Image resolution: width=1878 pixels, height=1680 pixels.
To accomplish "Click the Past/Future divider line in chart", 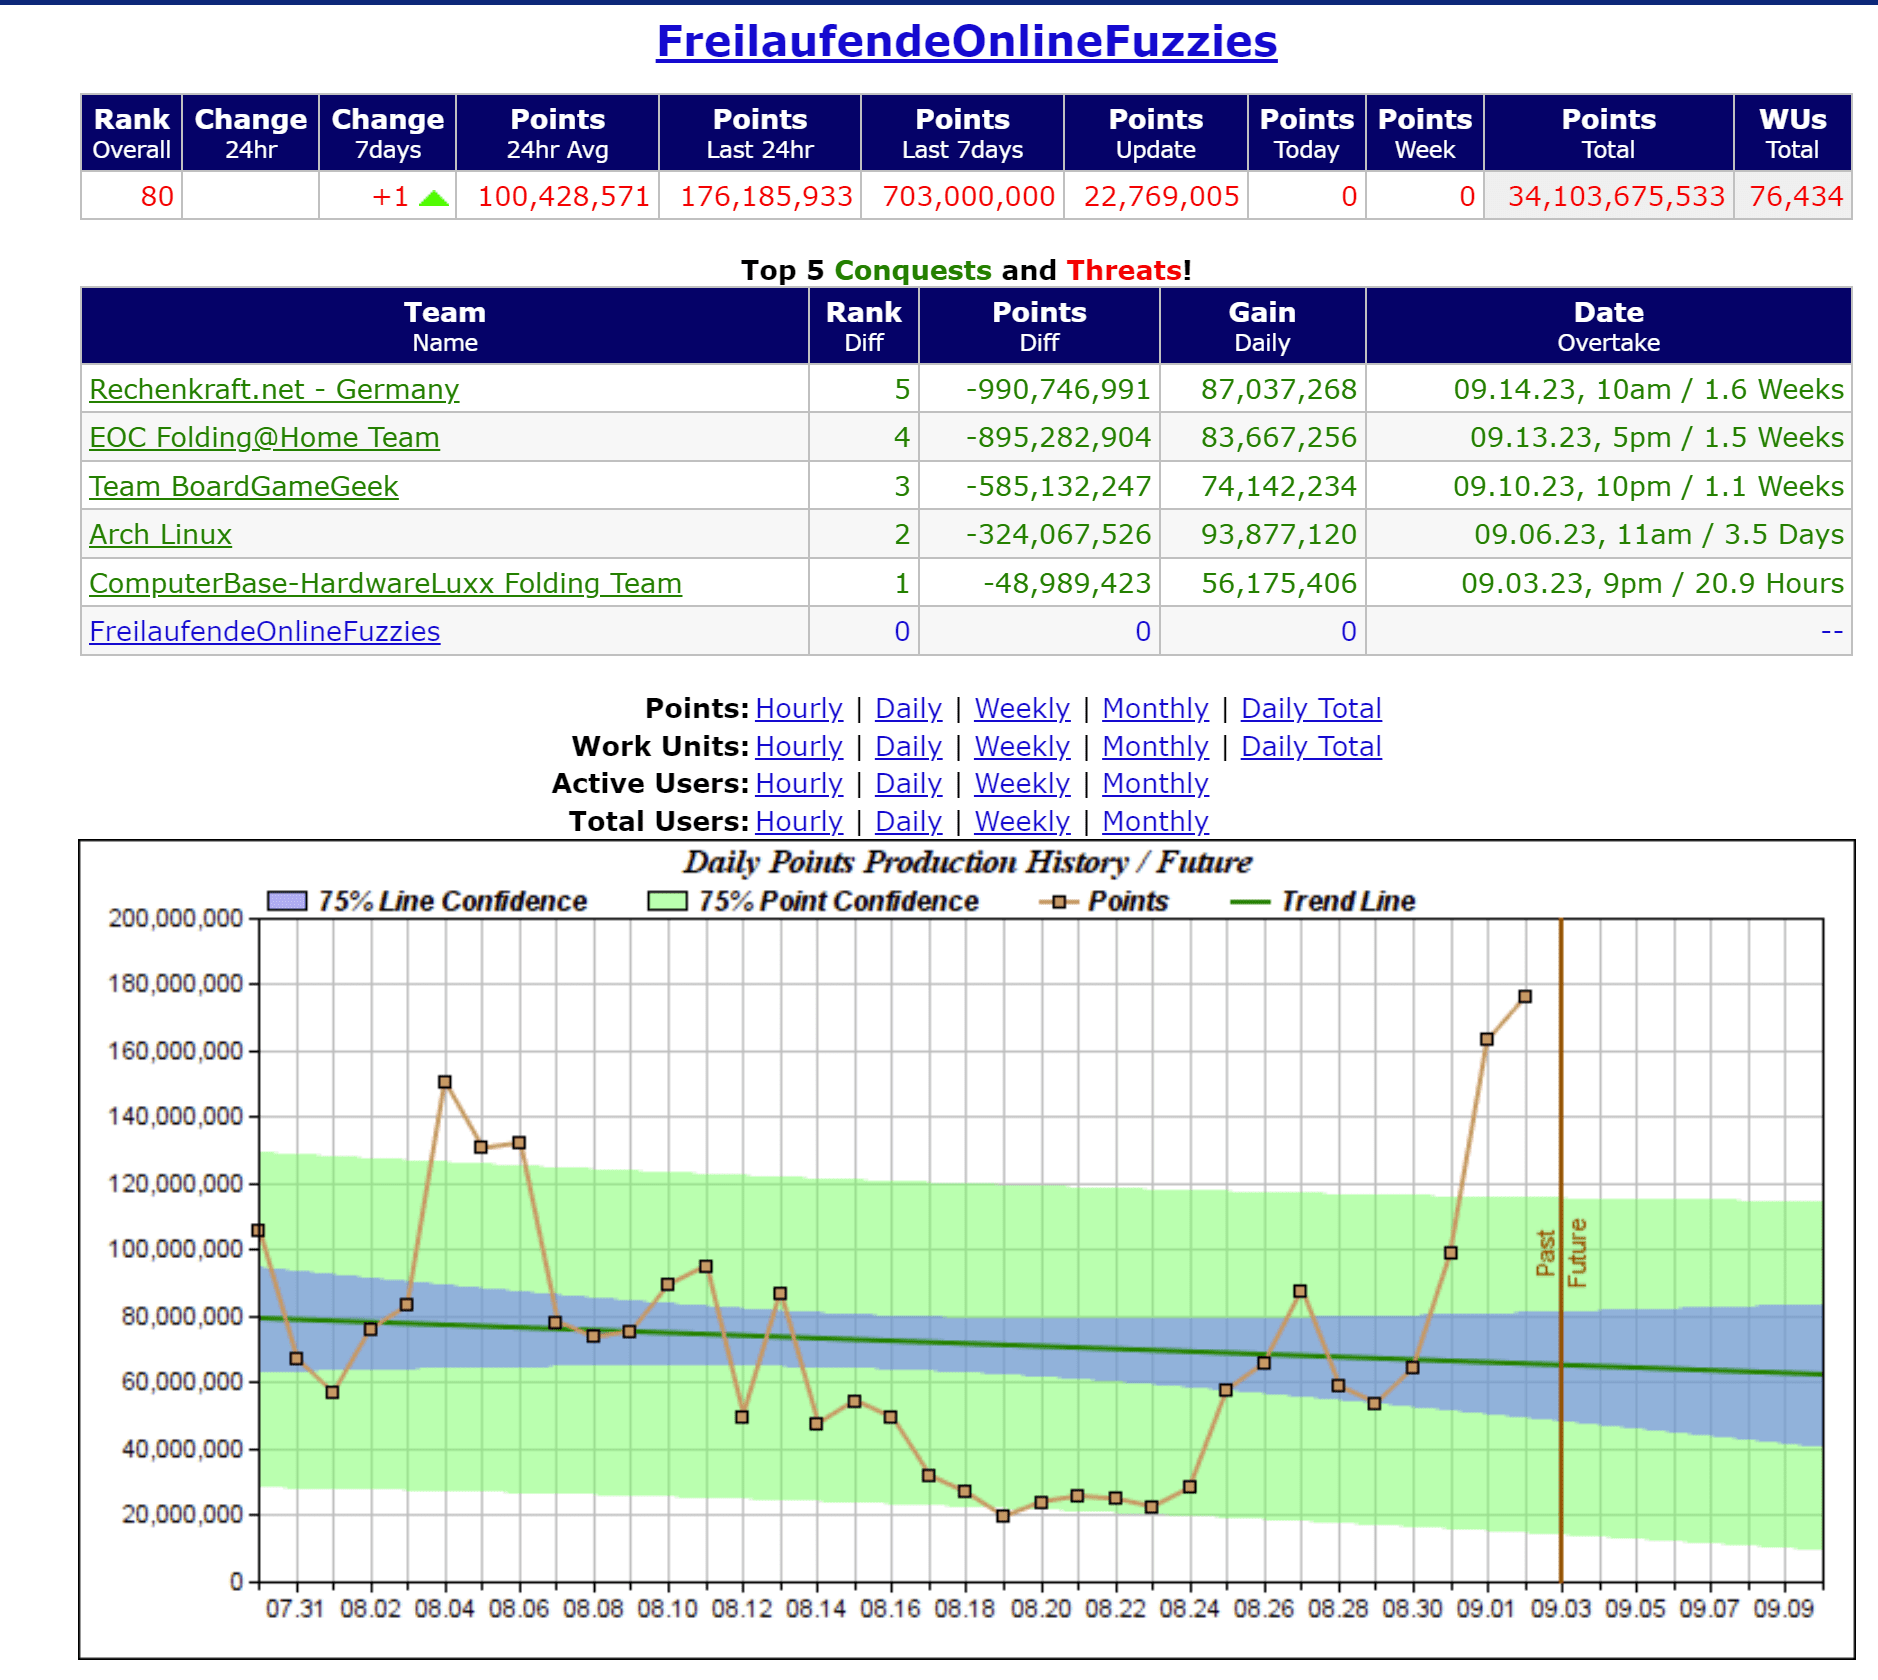I will [x=1561, y=1250].
